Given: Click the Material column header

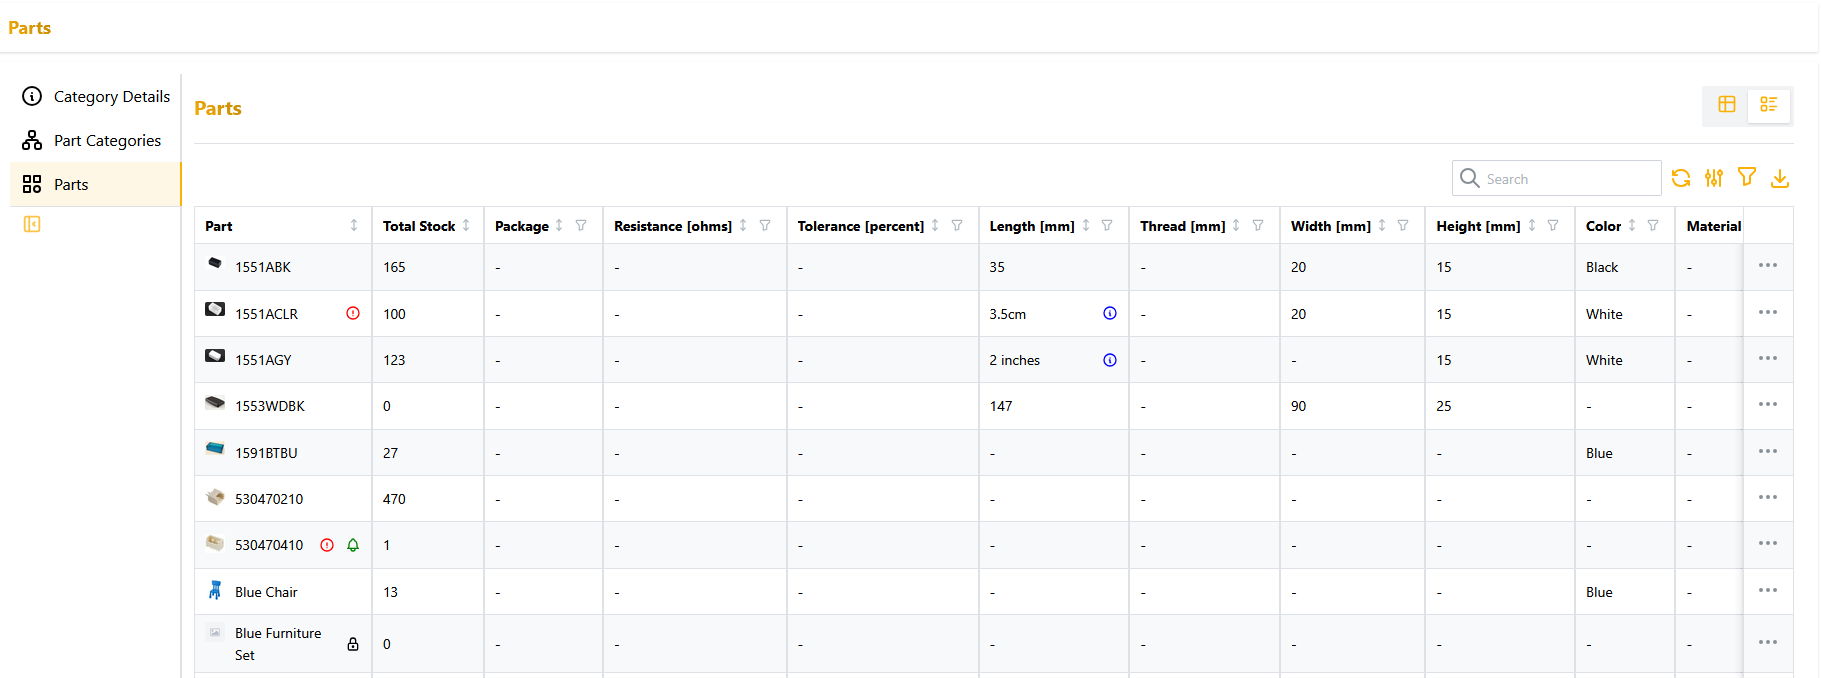Looking at the screenshot, I should click(x=1713, y=226).
